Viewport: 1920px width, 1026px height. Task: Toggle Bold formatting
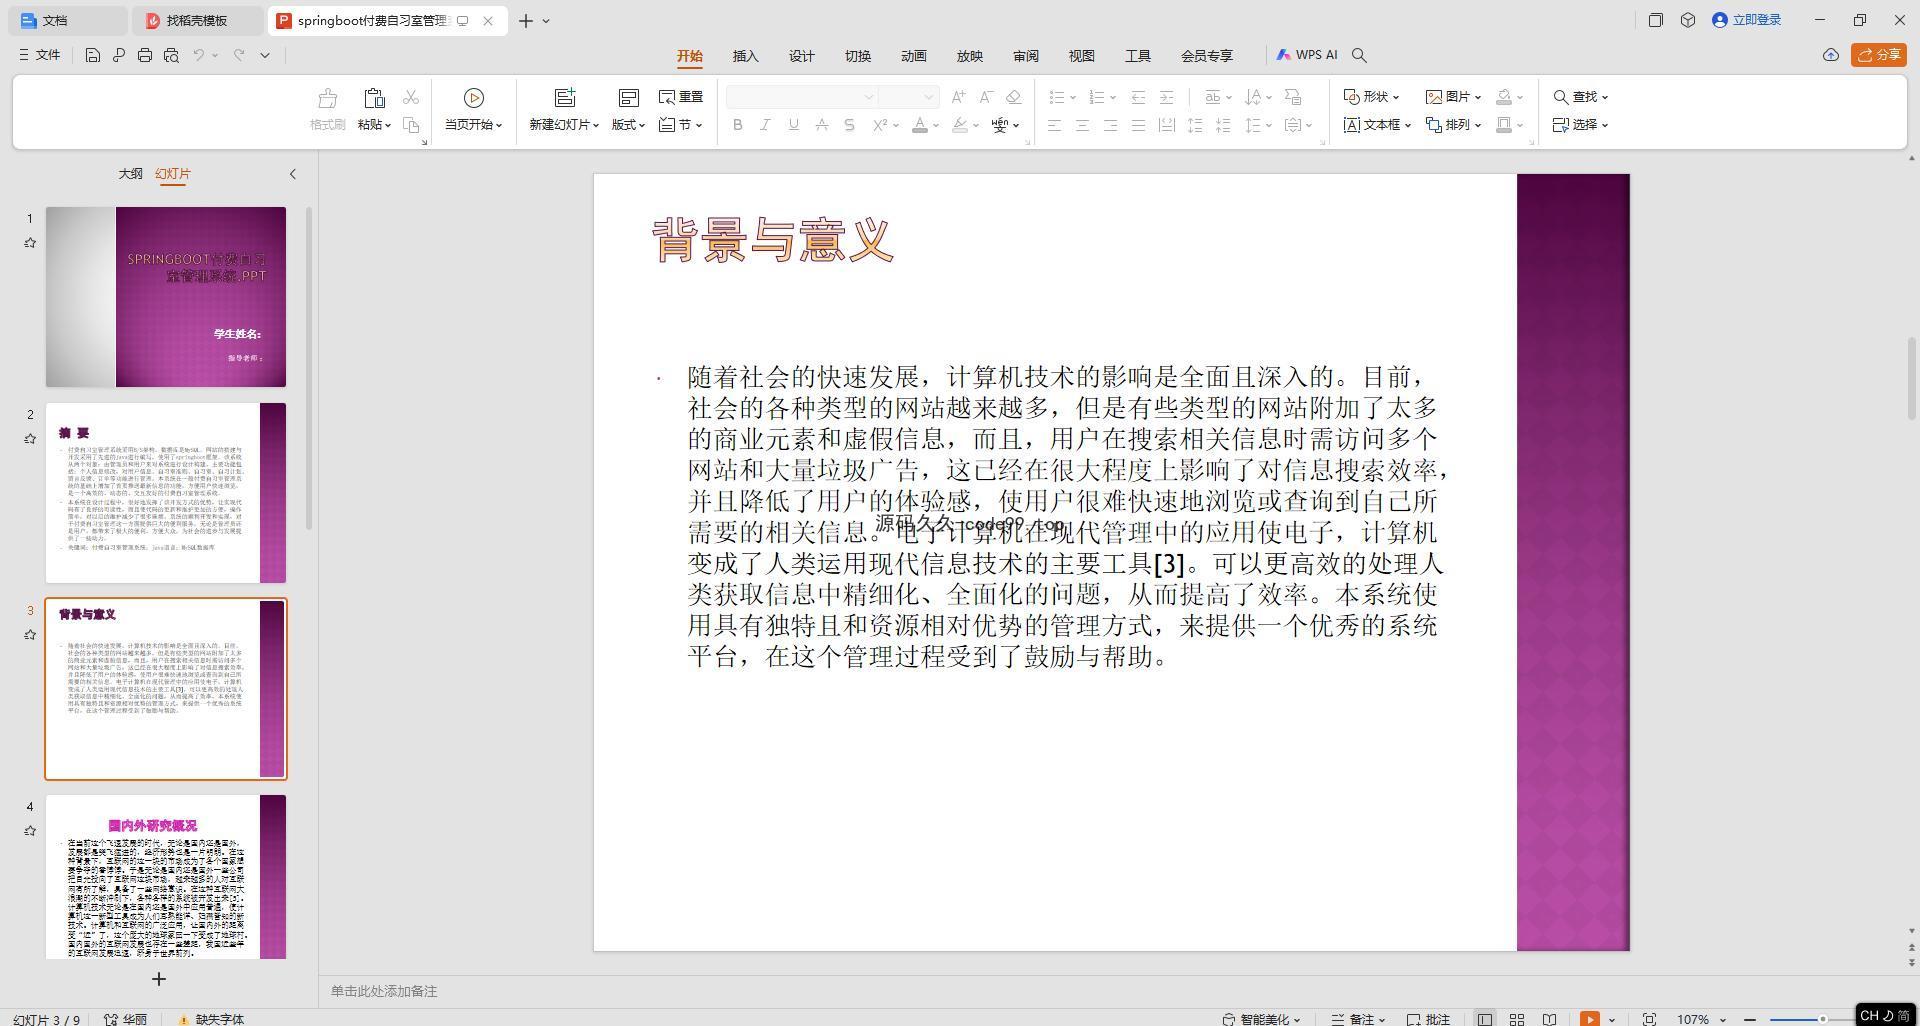pyautogui.click(x=738, y=125)
